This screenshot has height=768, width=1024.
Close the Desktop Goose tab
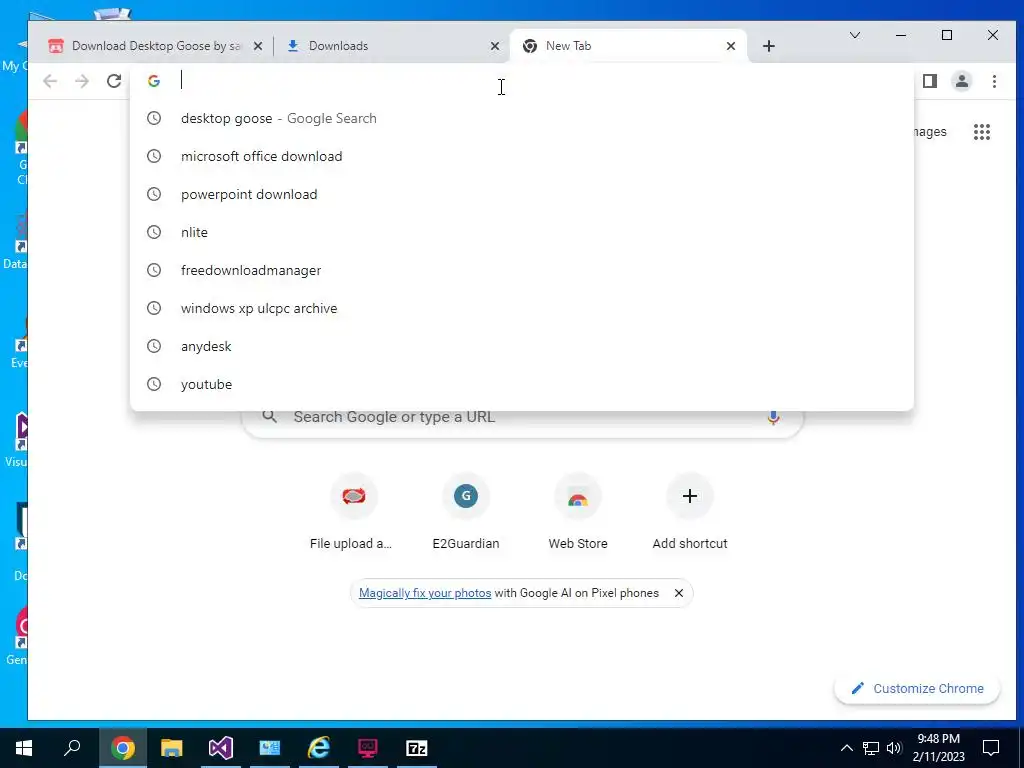tap(258, 46)
